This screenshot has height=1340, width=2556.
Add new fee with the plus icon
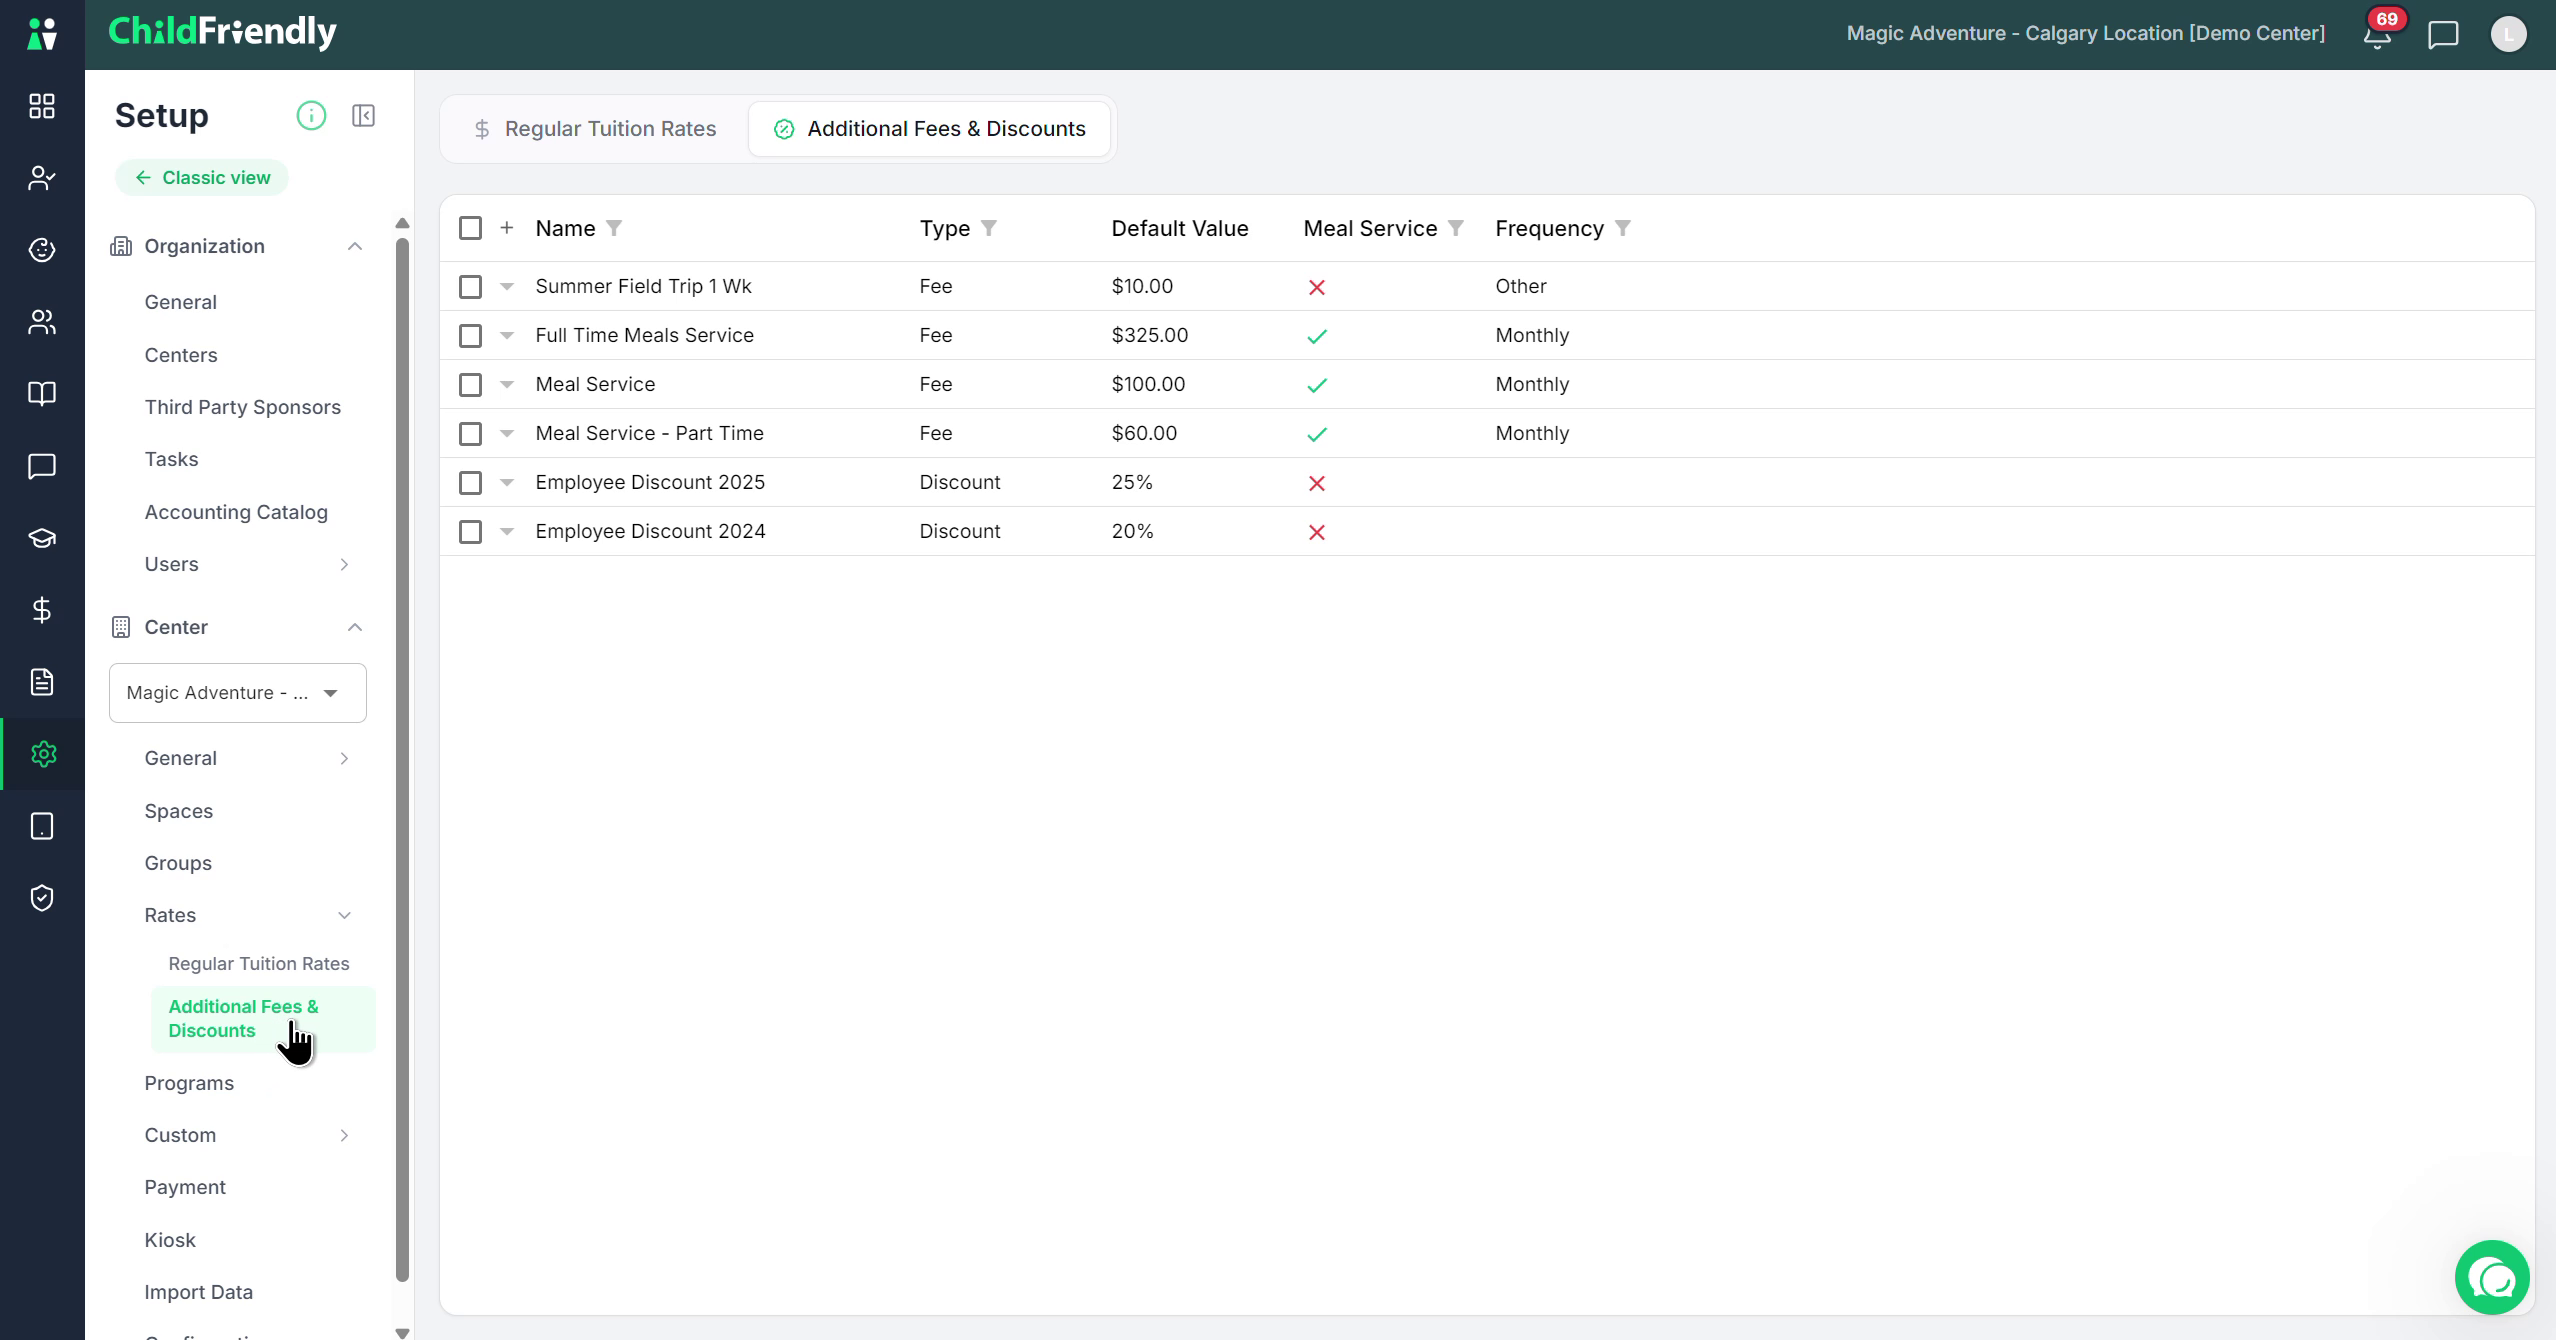click(507, 228)
